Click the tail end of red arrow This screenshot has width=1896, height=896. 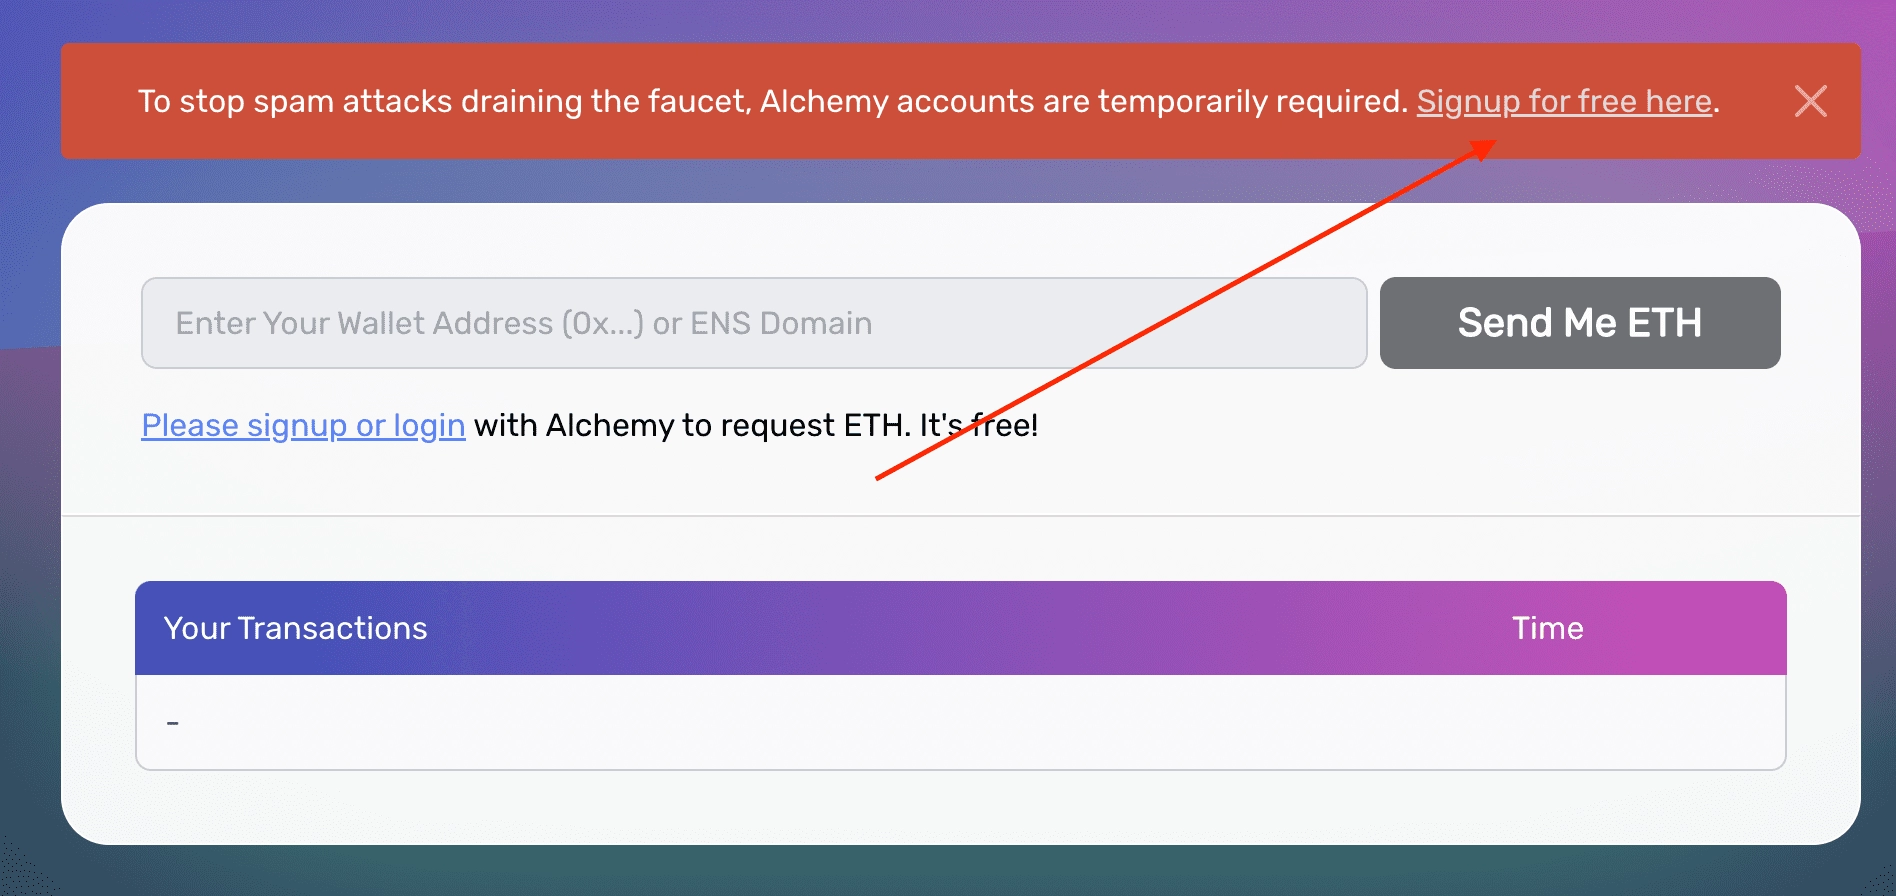pyautogui.click(x=880, y=477)
